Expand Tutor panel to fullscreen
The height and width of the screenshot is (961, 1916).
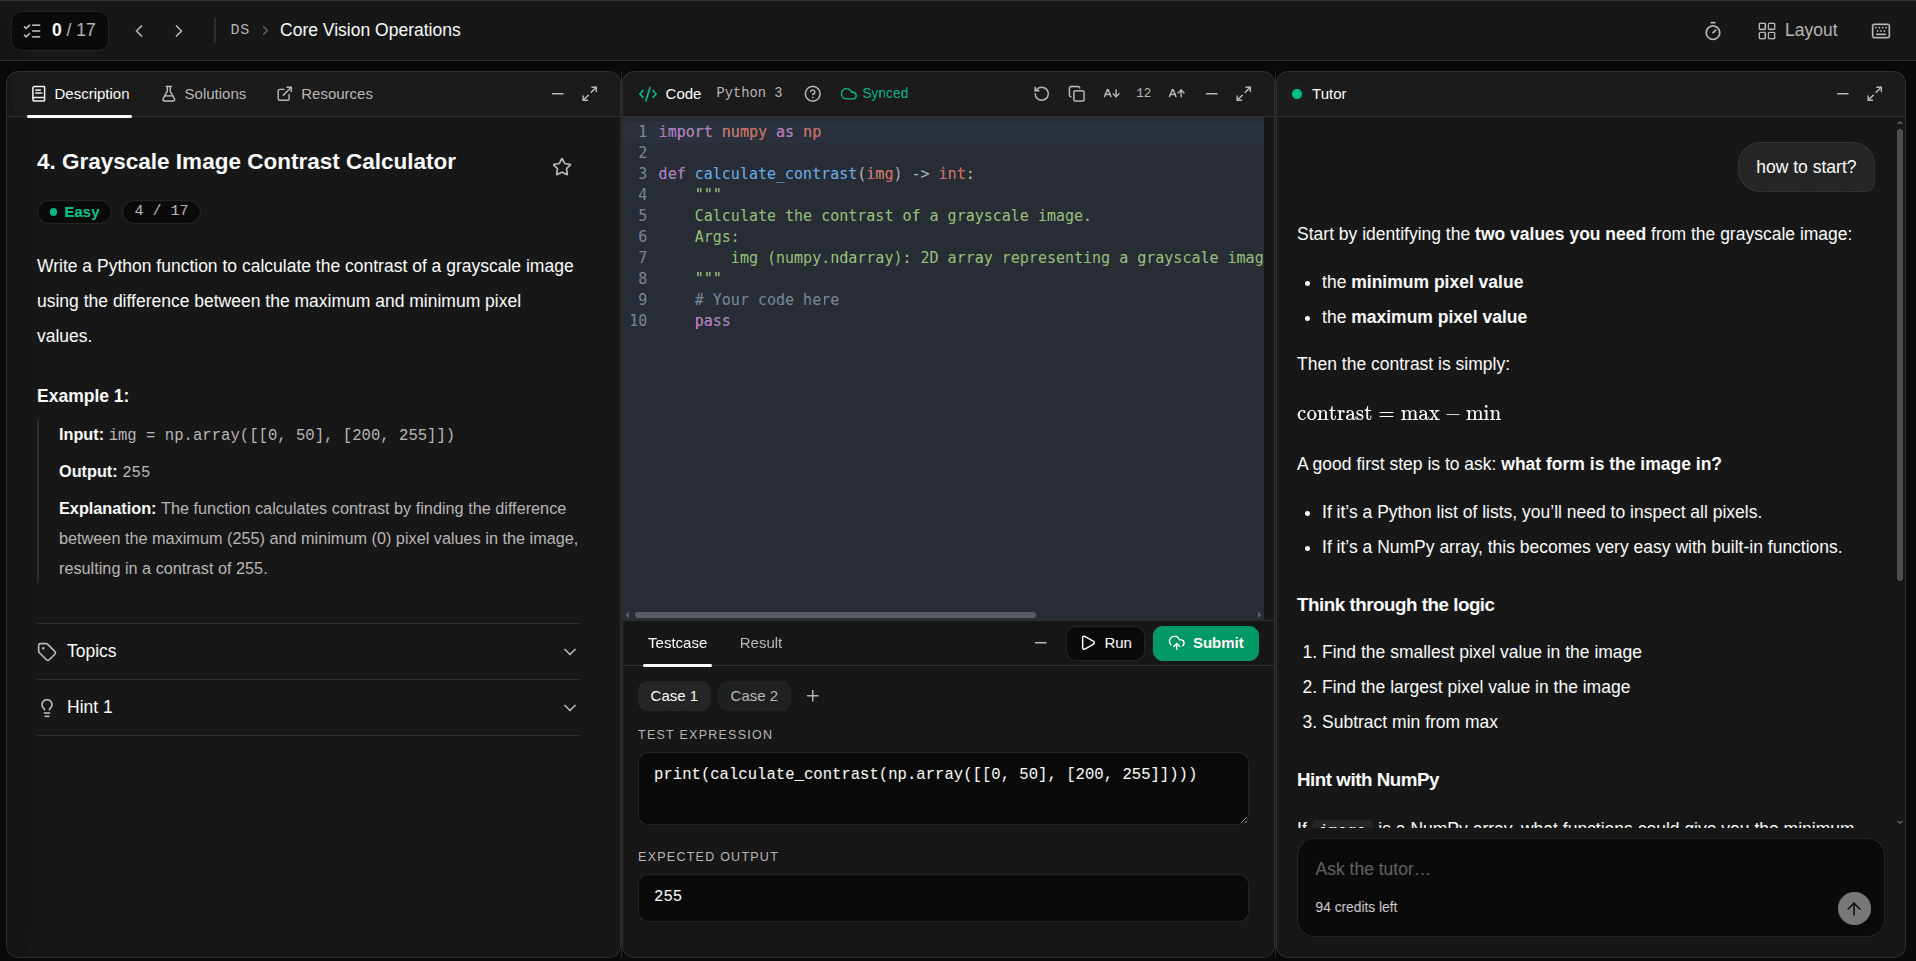tap(1875, 94)
